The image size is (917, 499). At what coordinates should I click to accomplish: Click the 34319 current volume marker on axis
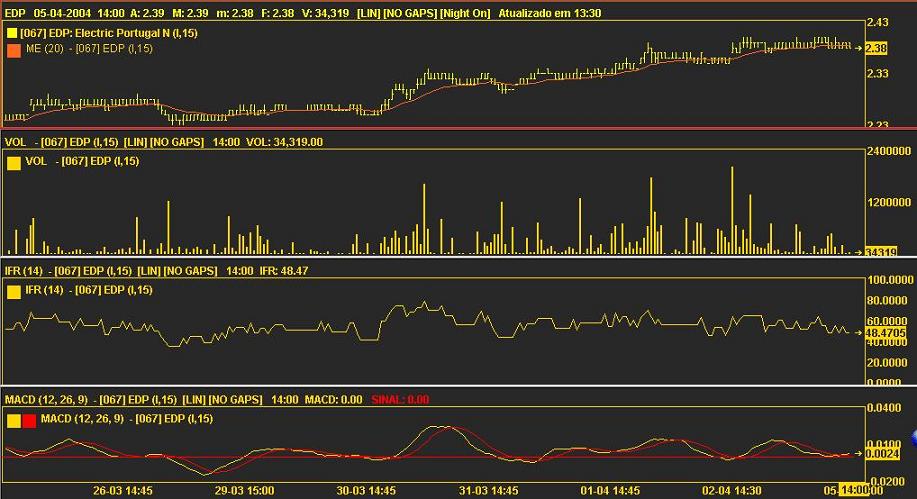click(881, 252)
